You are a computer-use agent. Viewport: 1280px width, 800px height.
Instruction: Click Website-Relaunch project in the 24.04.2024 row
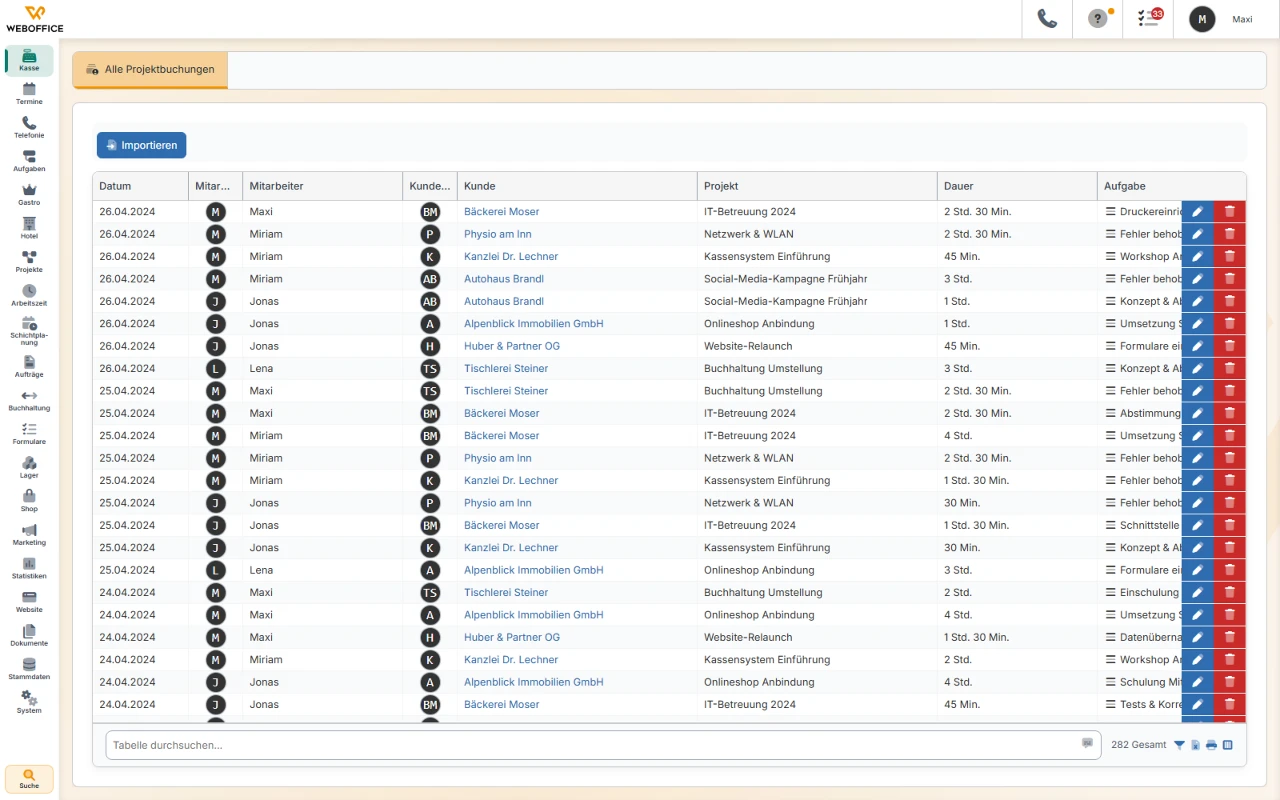tap(748, 637)
